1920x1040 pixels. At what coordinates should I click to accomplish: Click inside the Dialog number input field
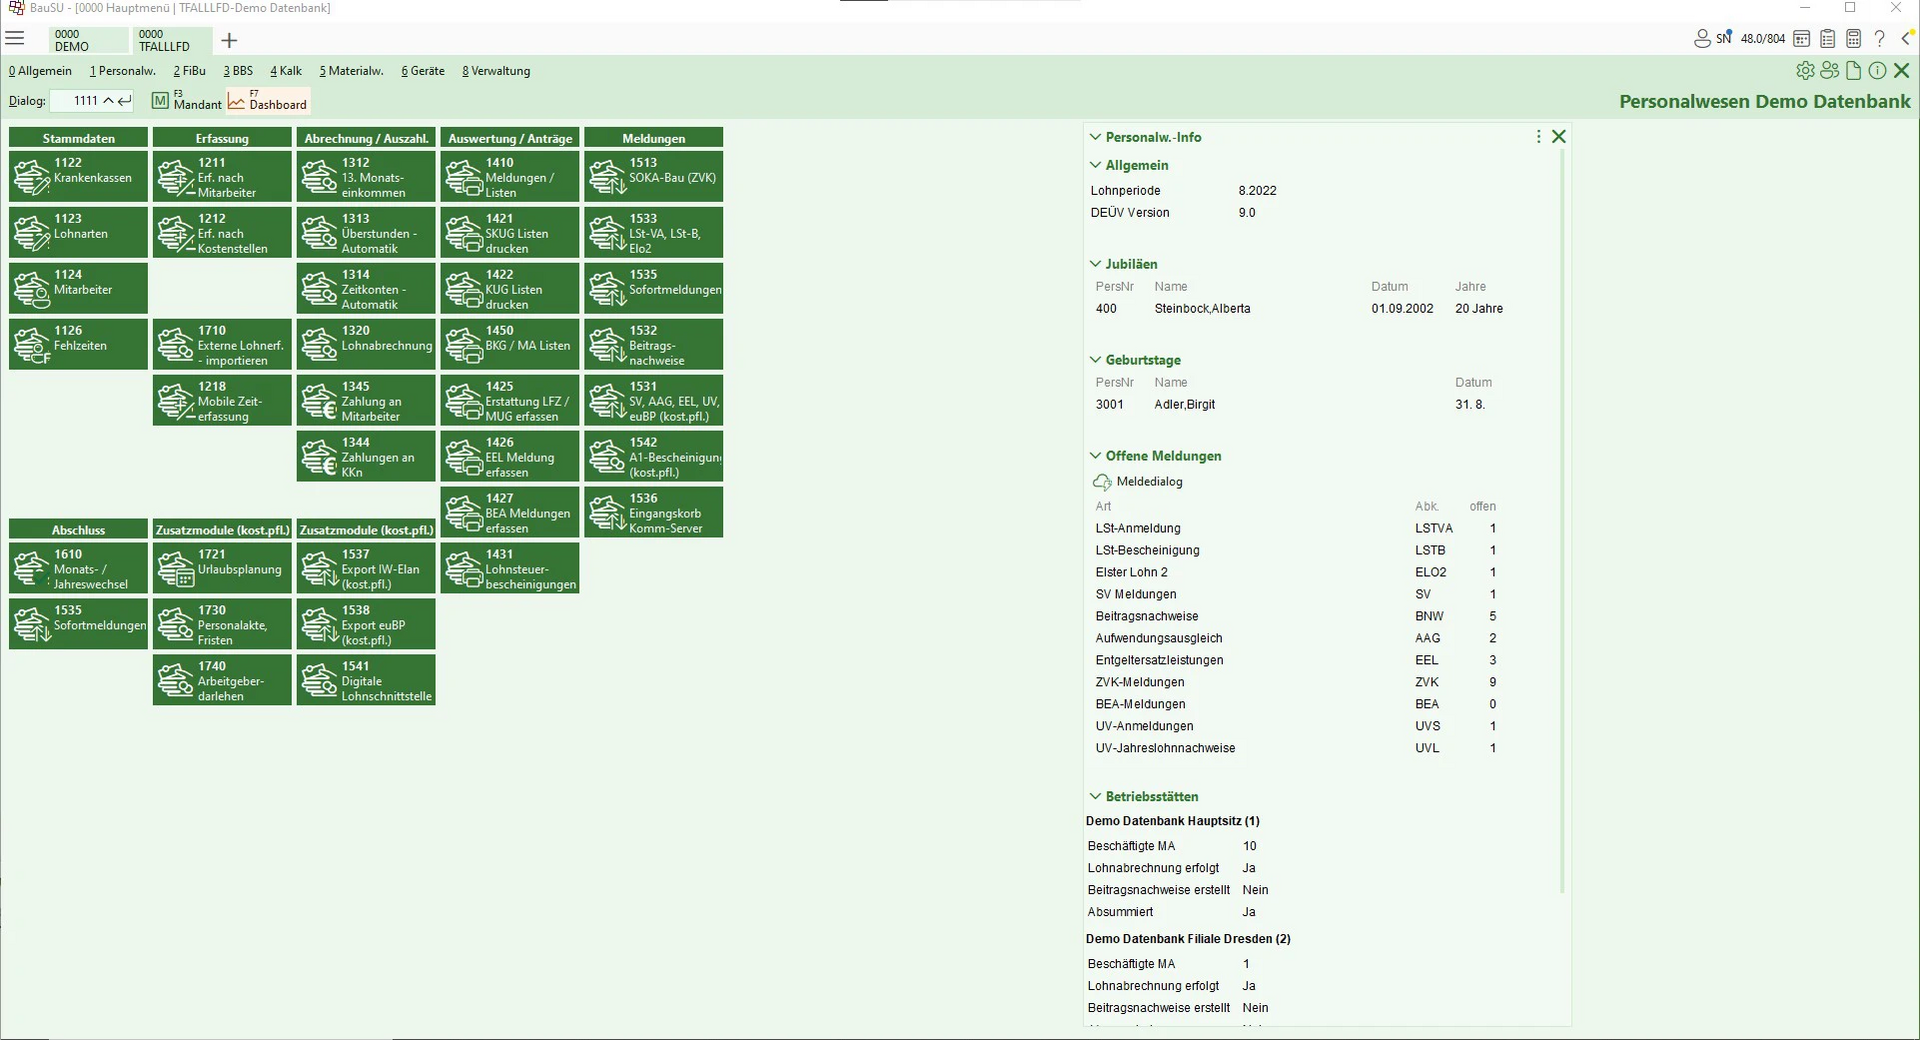click(x=83, y=100)
